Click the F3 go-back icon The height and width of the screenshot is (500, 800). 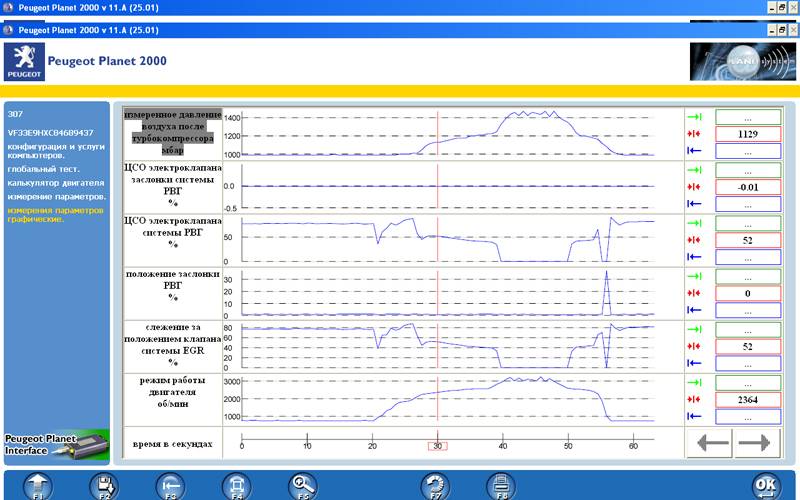click(x=170, y=485)
